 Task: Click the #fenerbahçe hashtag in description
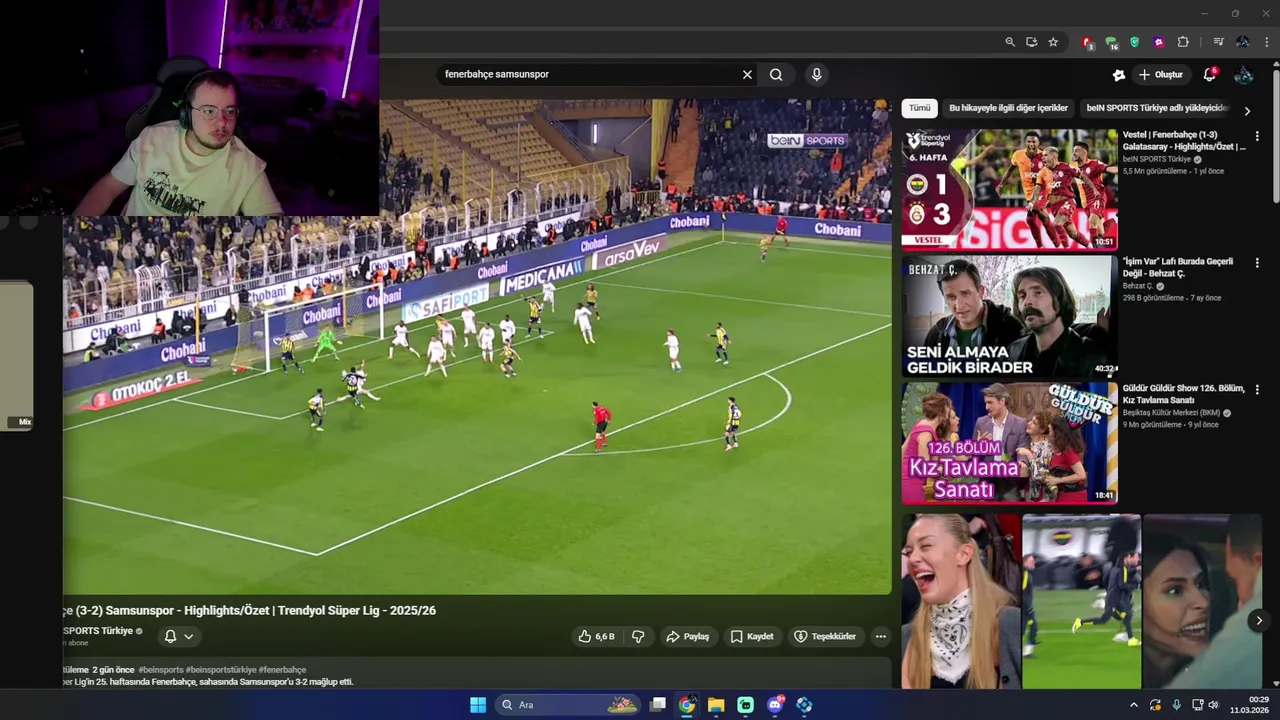(x=282, y=670)
